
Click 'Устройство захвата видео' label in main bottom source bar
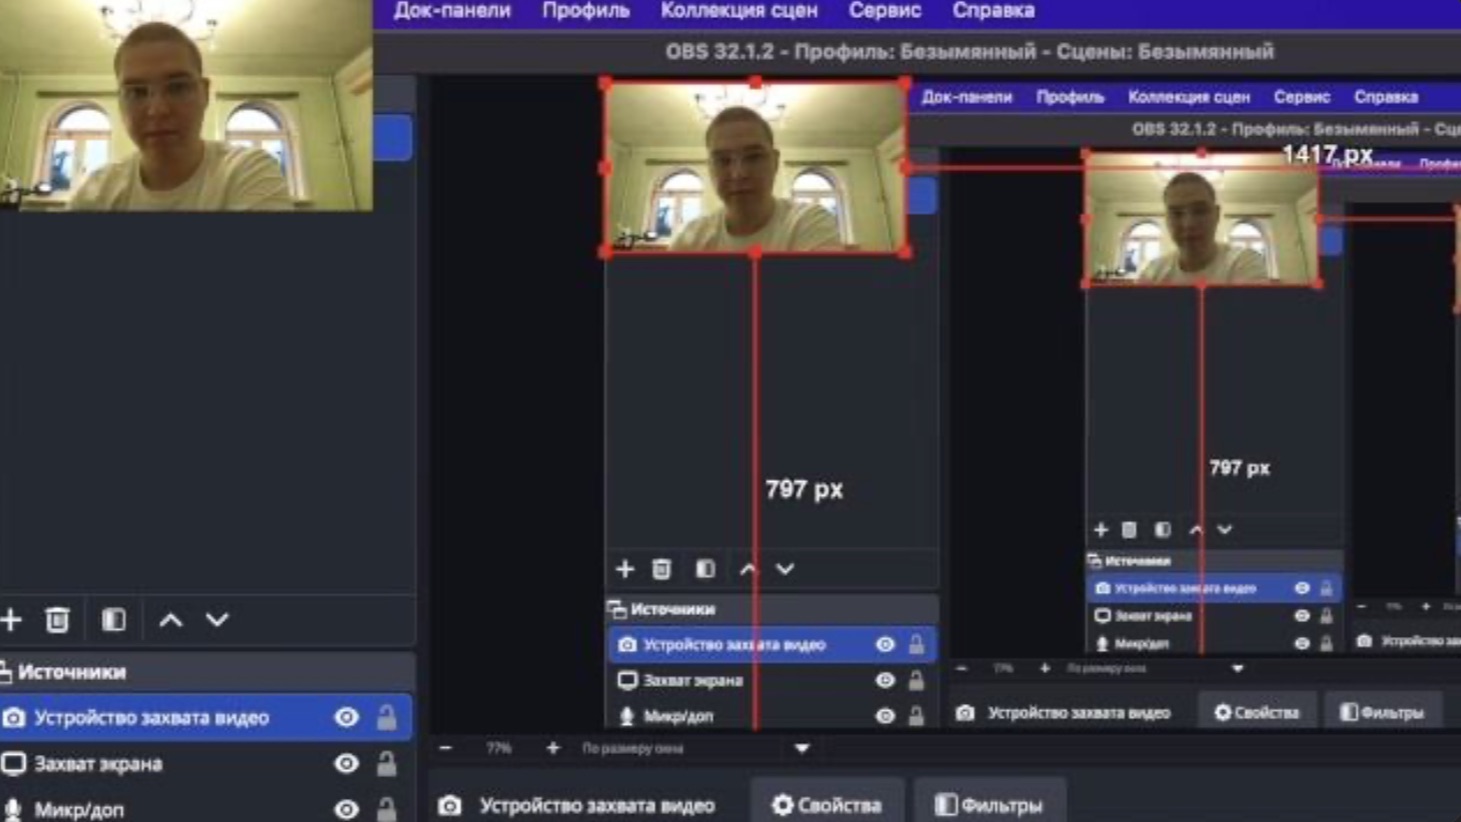[597, 805]
